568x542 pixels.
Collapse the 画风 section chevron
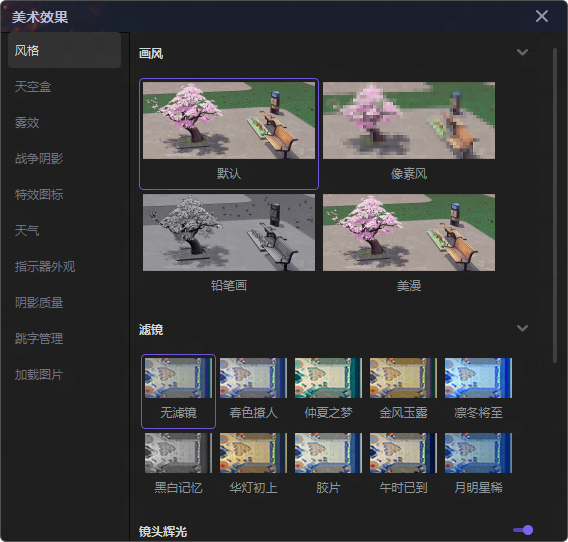tap(522, 52)
